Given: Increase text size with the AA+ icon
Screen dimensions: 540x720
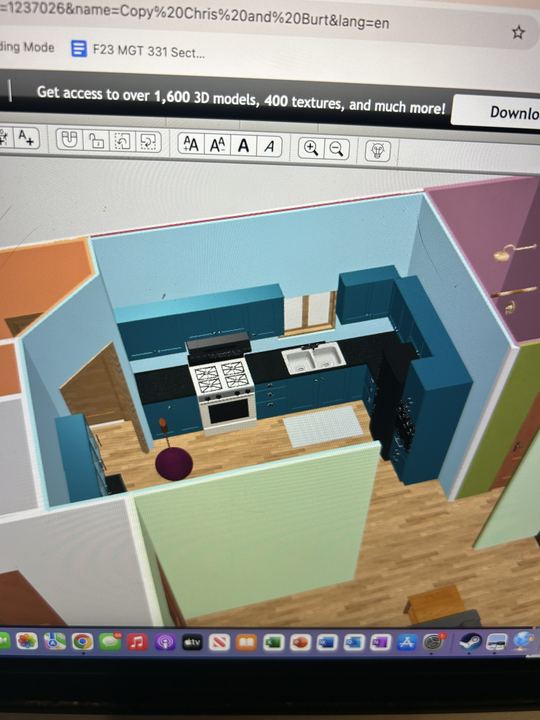Looking at the screenshot, I should [191, 144].
